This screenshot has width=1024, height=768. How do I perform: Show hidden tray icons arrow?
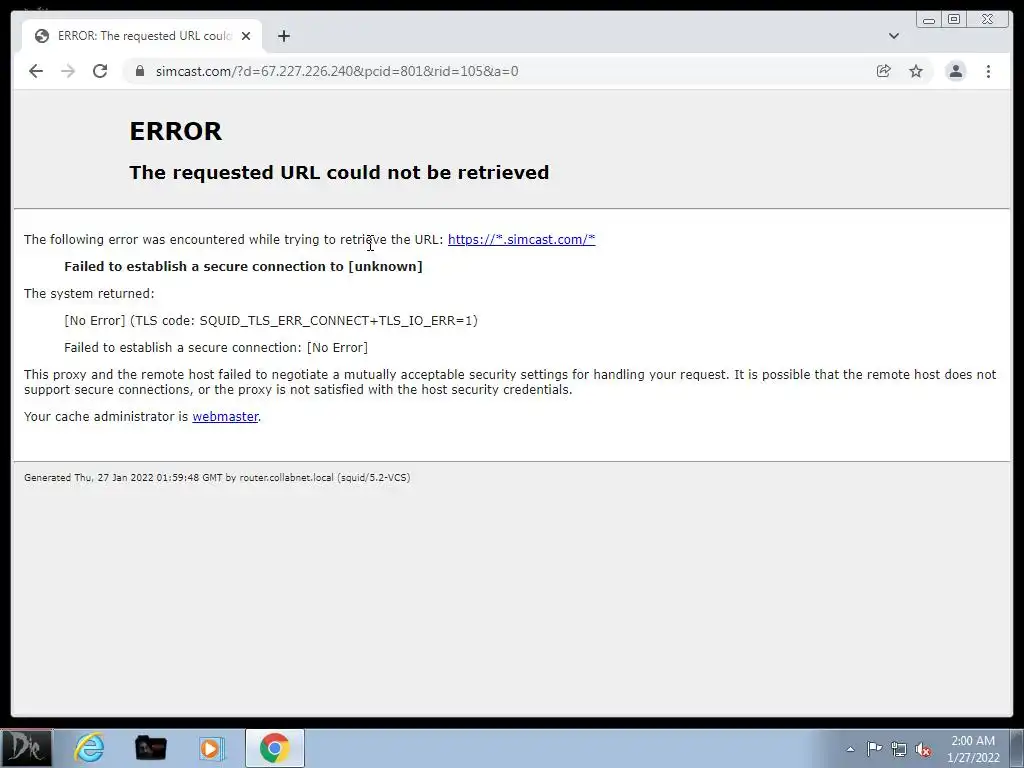850,749
